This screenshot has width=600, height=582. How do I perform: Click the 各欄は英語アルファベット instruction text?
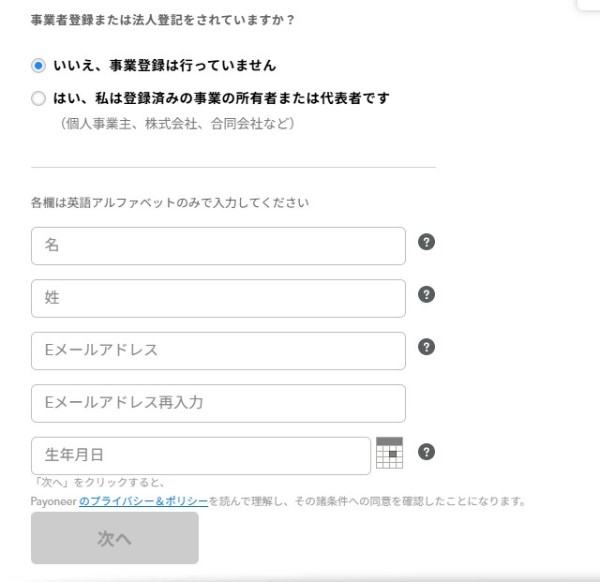coord(170,203)
